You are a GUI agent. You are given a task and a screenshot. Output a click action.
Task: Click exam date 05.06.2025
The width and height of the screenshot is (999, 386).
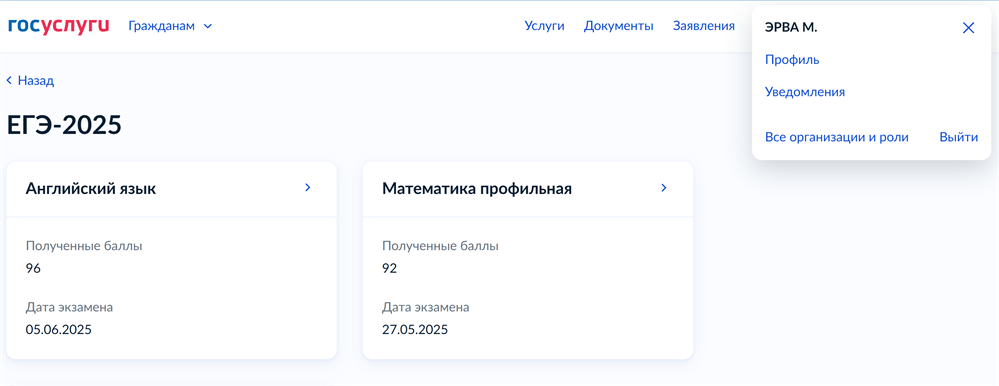point(59,330)
